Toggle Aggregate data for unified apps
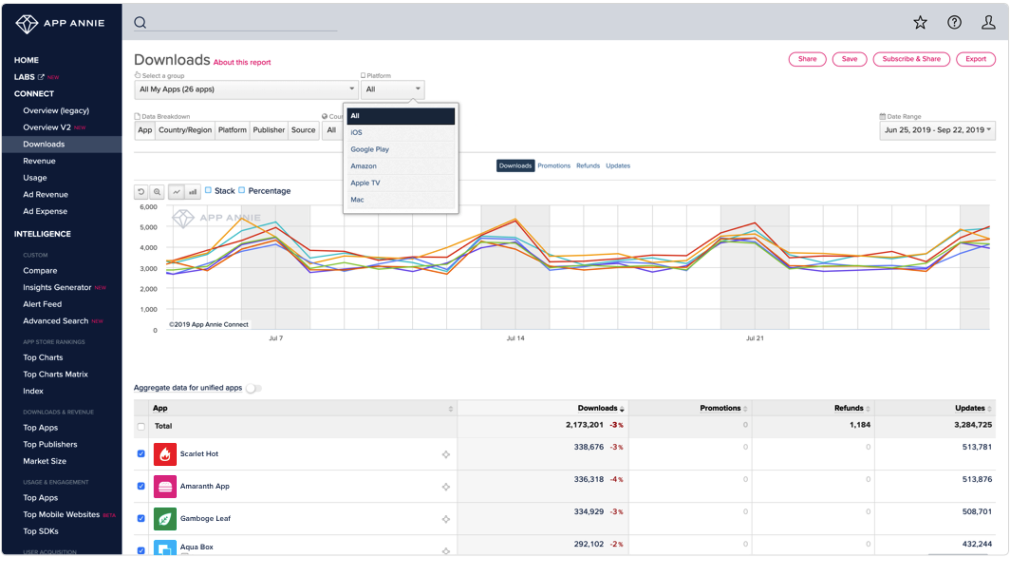 pos(254,388)
